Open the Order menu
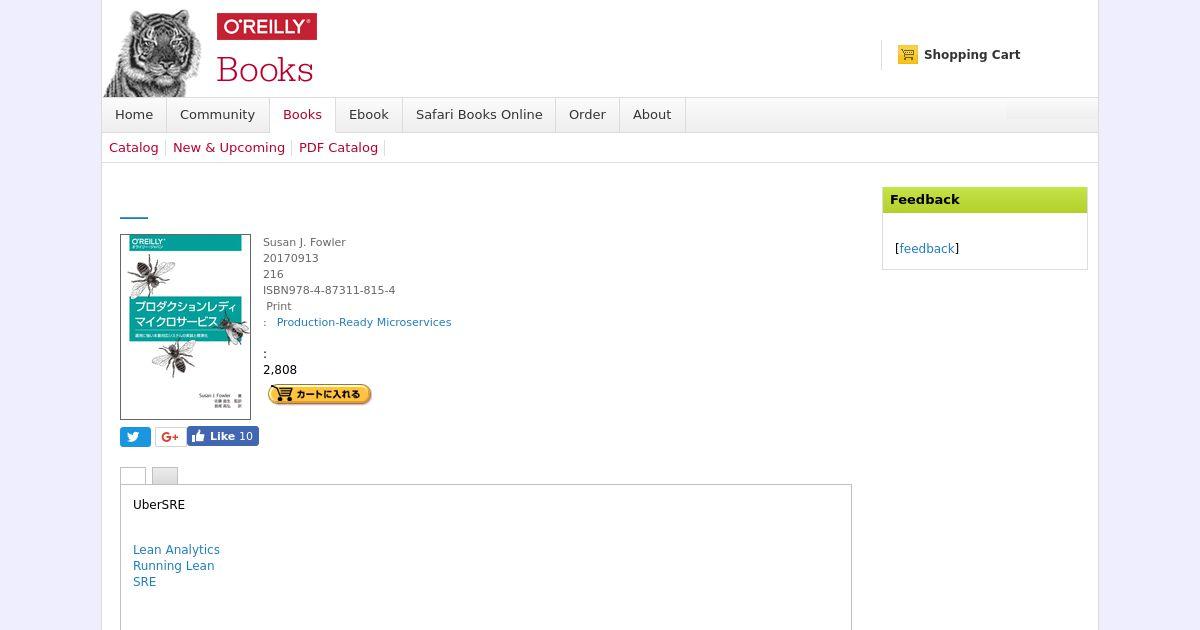 [x=587, y=115]
